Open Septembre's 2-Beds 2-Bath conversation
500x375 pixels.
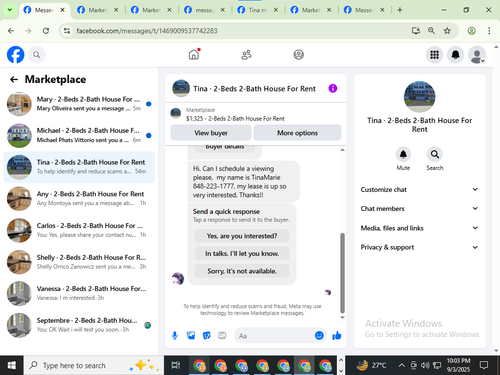79,325
